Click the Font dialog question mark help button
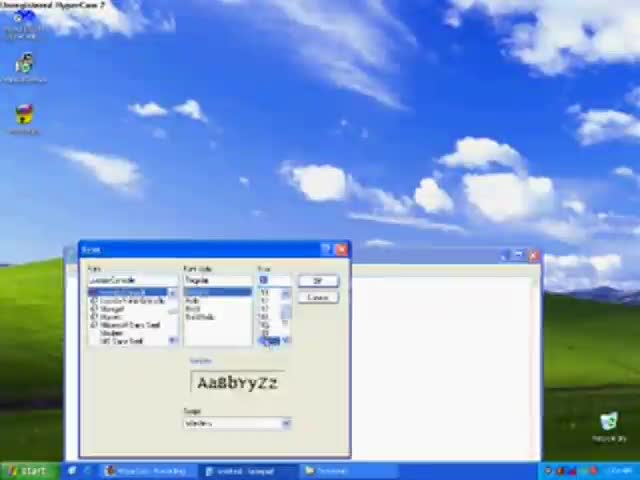640x480 pixels. click(326, 249)
